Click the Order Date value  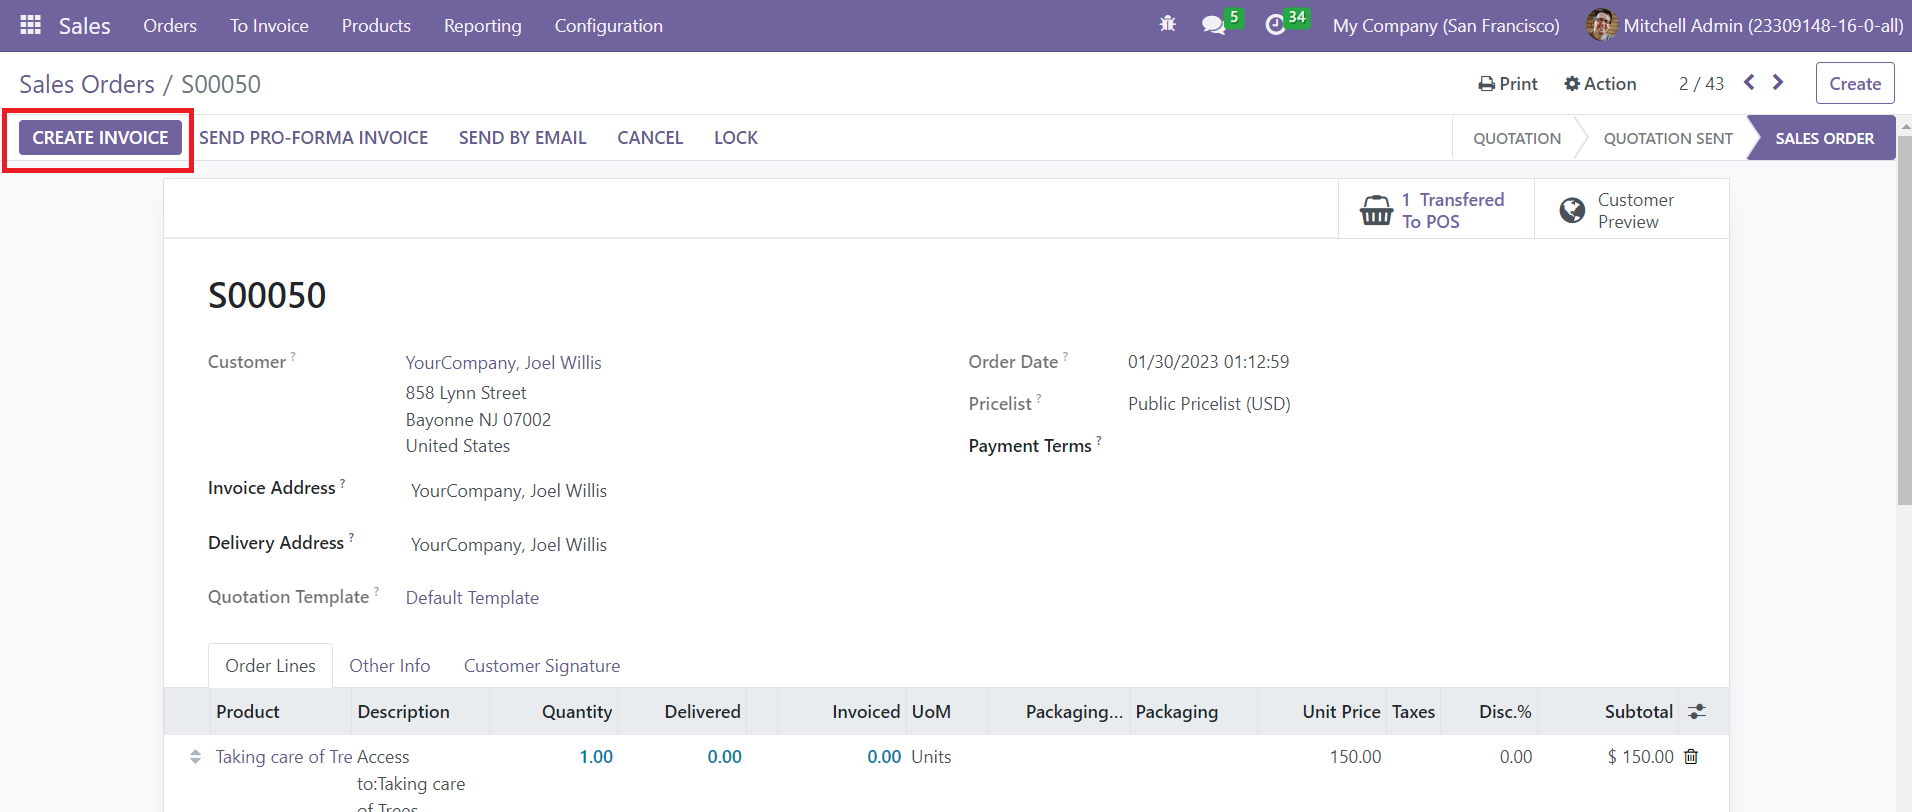1208,361
